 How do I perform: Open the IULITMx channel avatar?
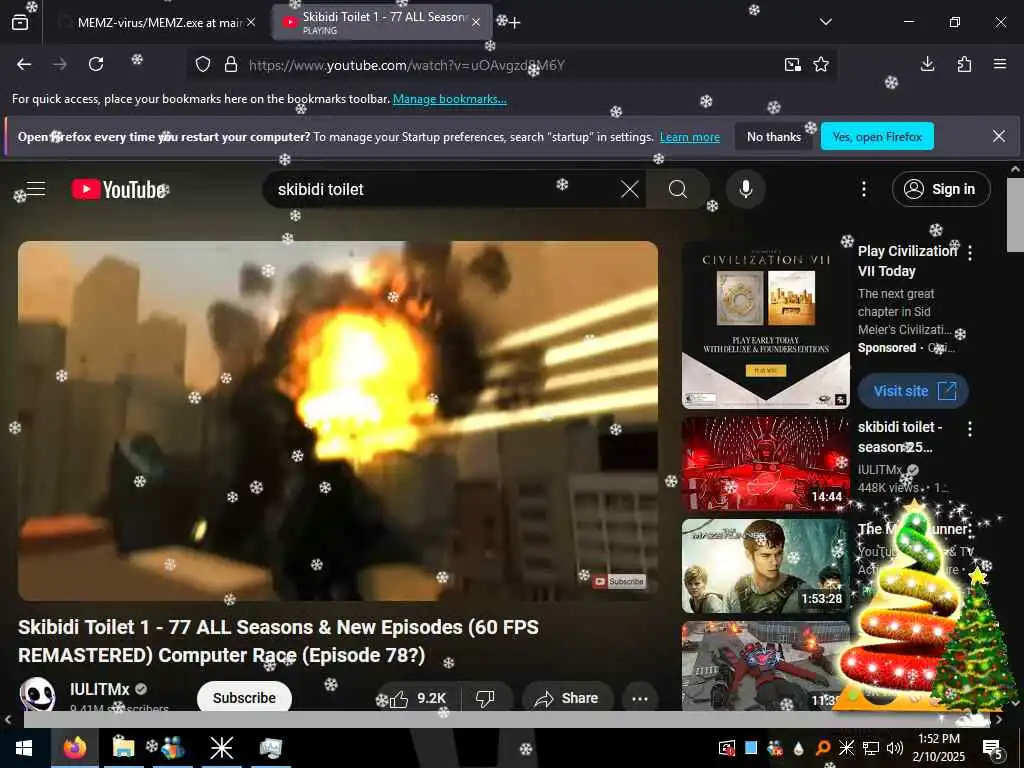pos(37,694)
